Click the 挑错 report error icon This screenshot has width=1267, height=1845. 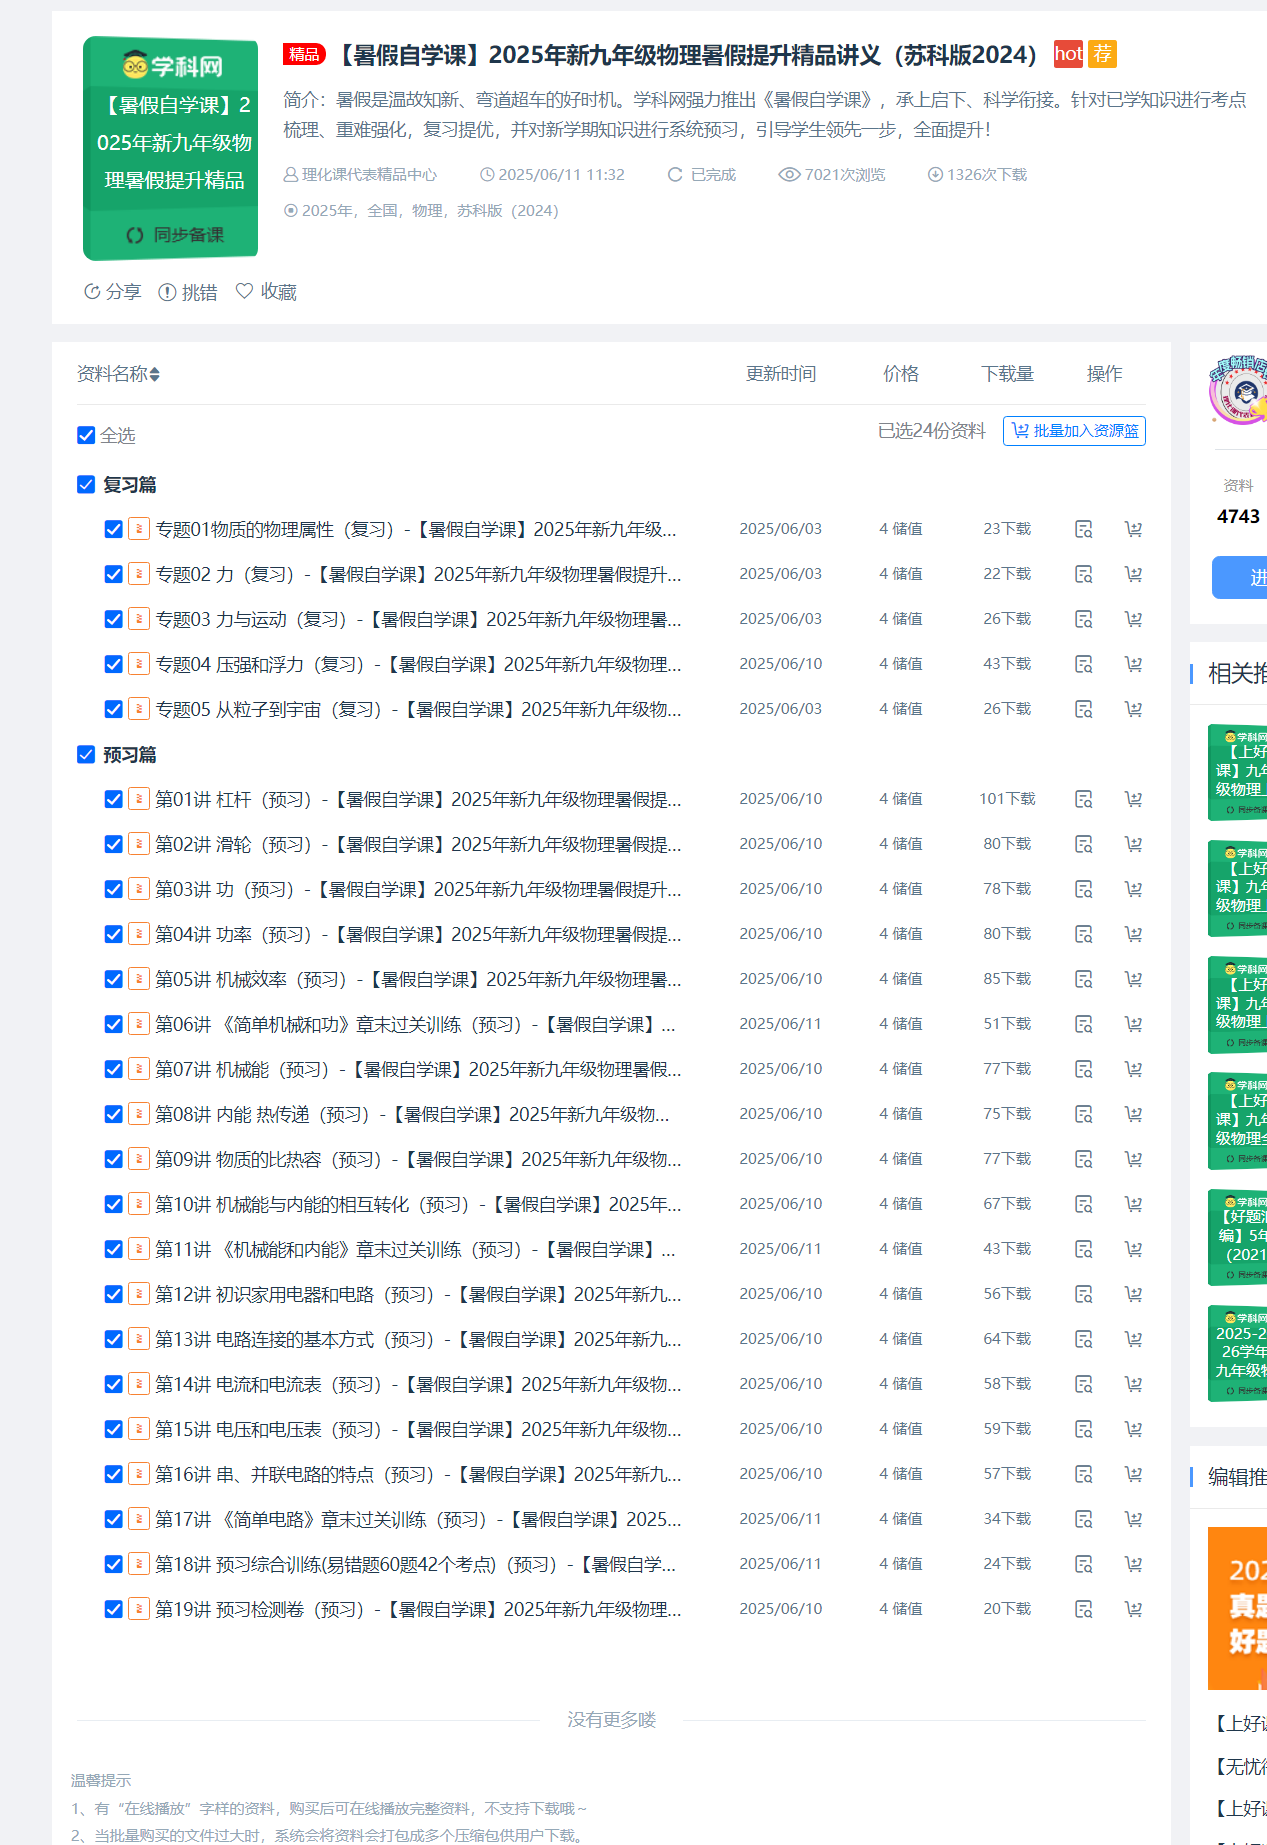pos(167,292)
